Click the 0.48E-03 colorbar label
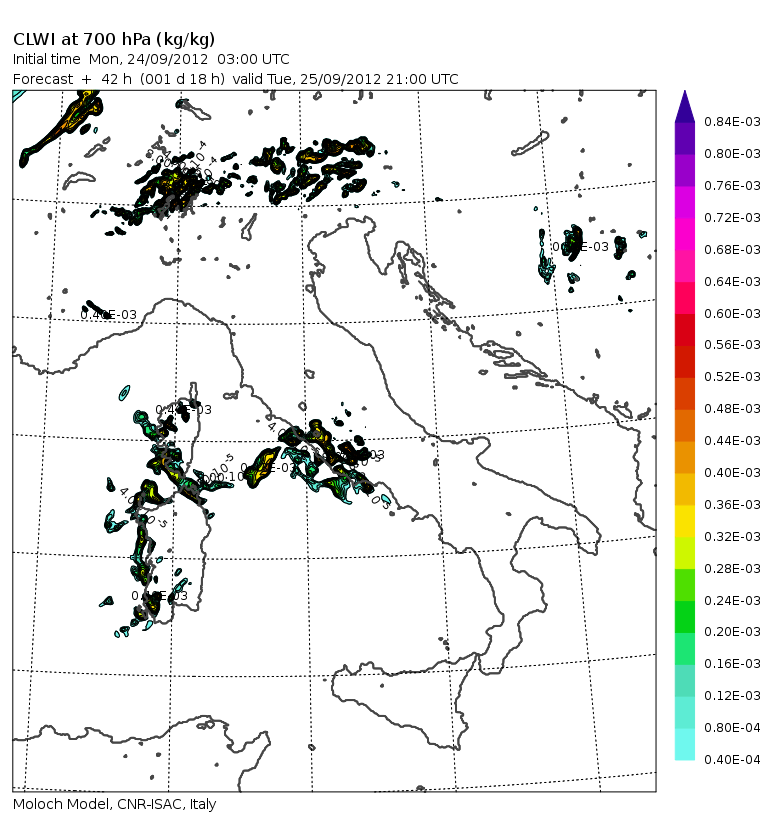The image size is (760, 828). point(732,409)
